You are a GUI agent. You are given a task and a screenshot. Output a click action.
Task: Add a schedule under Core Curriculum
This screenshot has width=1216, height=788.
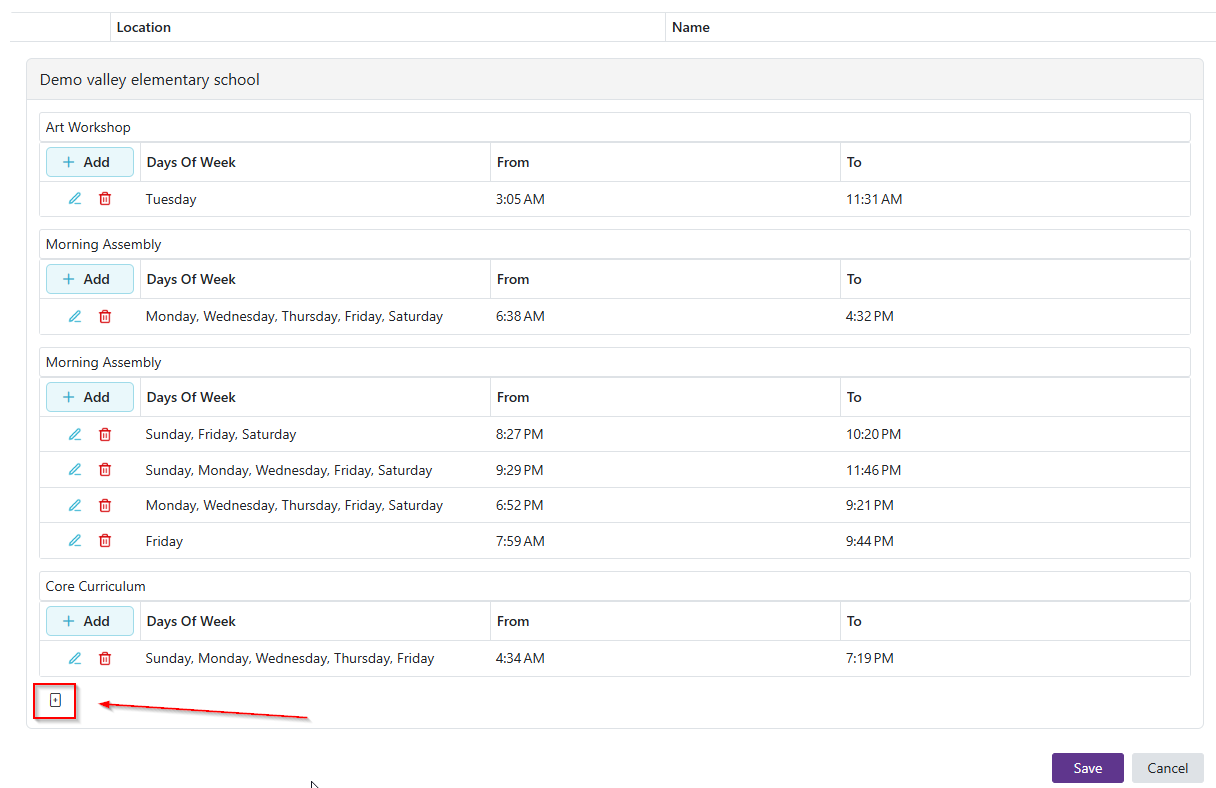(x=89, y=621)
